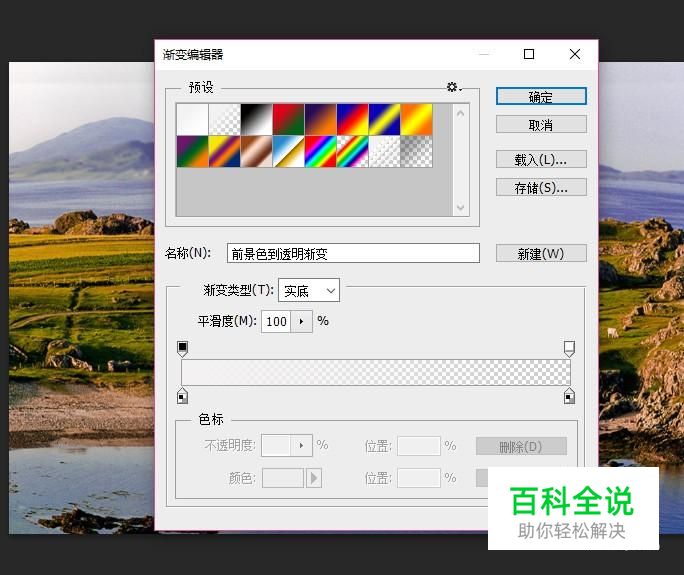
Task: Select the right color stop below bar
Action: coord(569,396)
